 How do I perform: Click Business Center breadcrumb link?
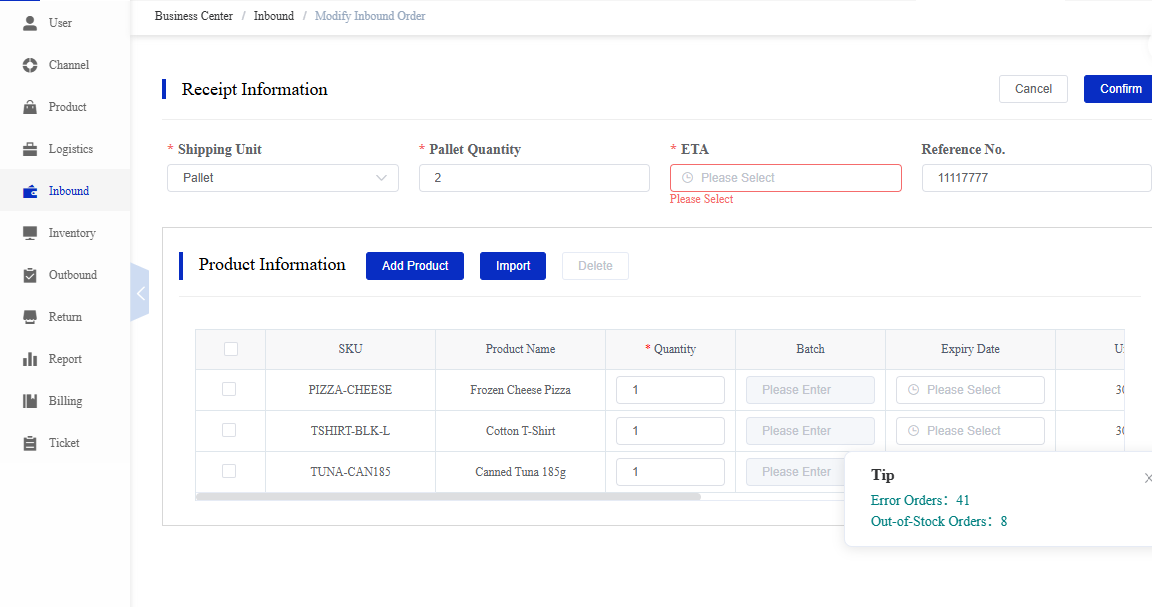[194, 16]
